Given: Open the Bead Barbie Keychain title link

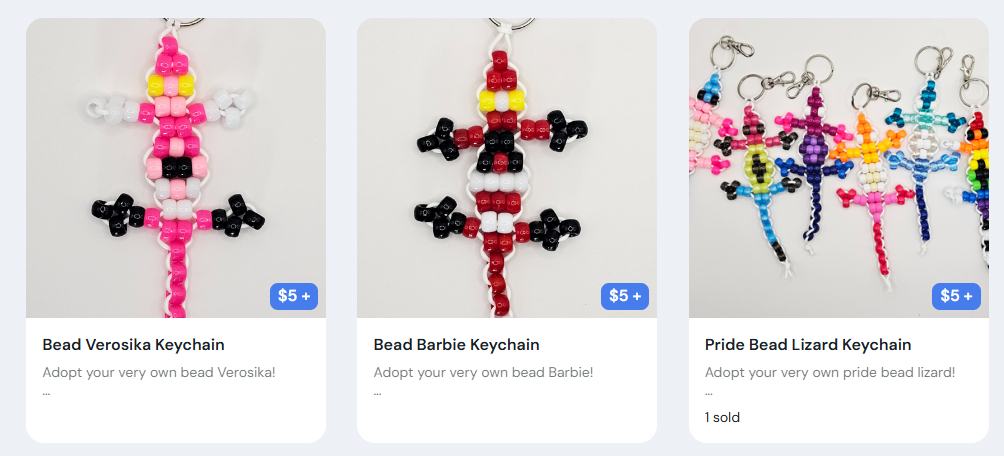Looking at the screenshot, I should coord(457,345).
